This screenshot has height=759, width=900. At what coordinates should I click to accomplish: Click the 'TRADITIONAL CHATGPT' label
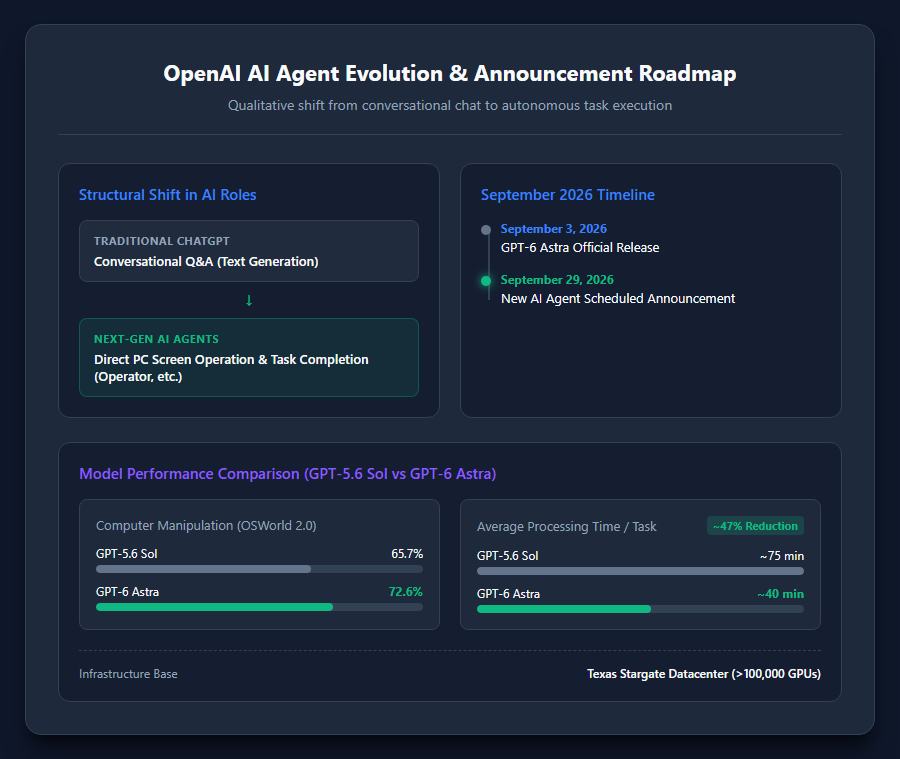tap(162, 241)
